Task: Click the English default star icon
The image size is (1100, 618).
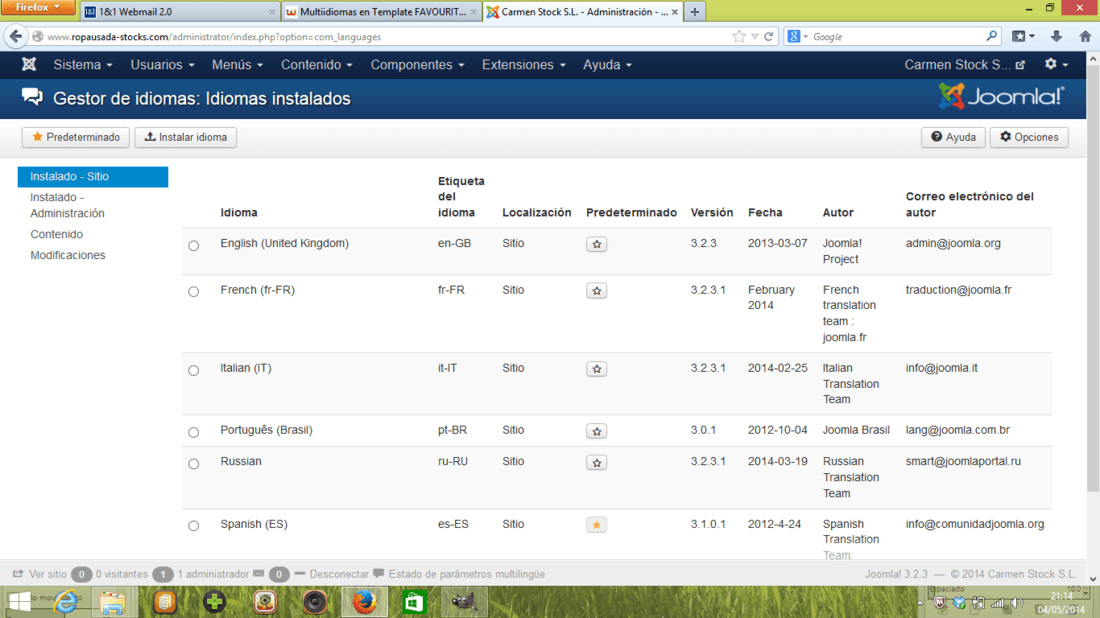Action: 596,244
